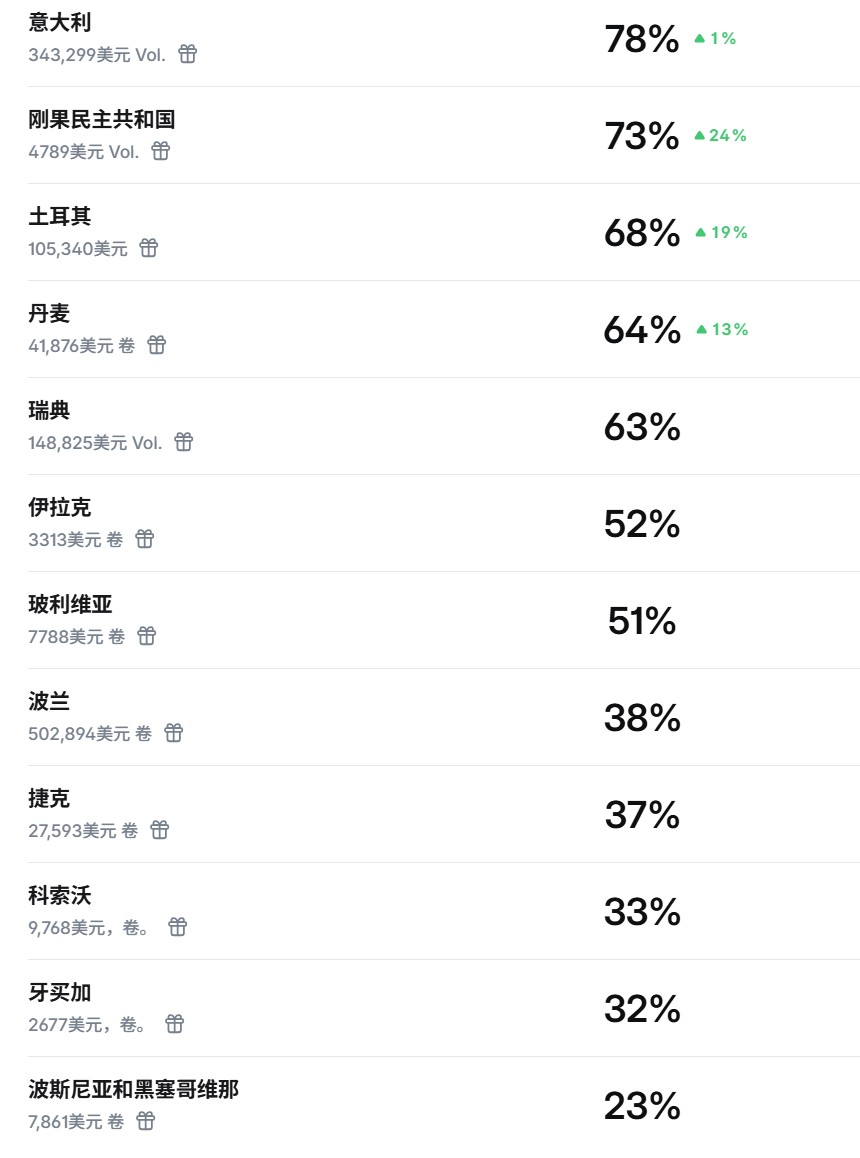This screenshot has width=860, height=1158.
Task: Select the 68% value in 土耳其 row
Action: pyautogui.click(x=641, y=233)
